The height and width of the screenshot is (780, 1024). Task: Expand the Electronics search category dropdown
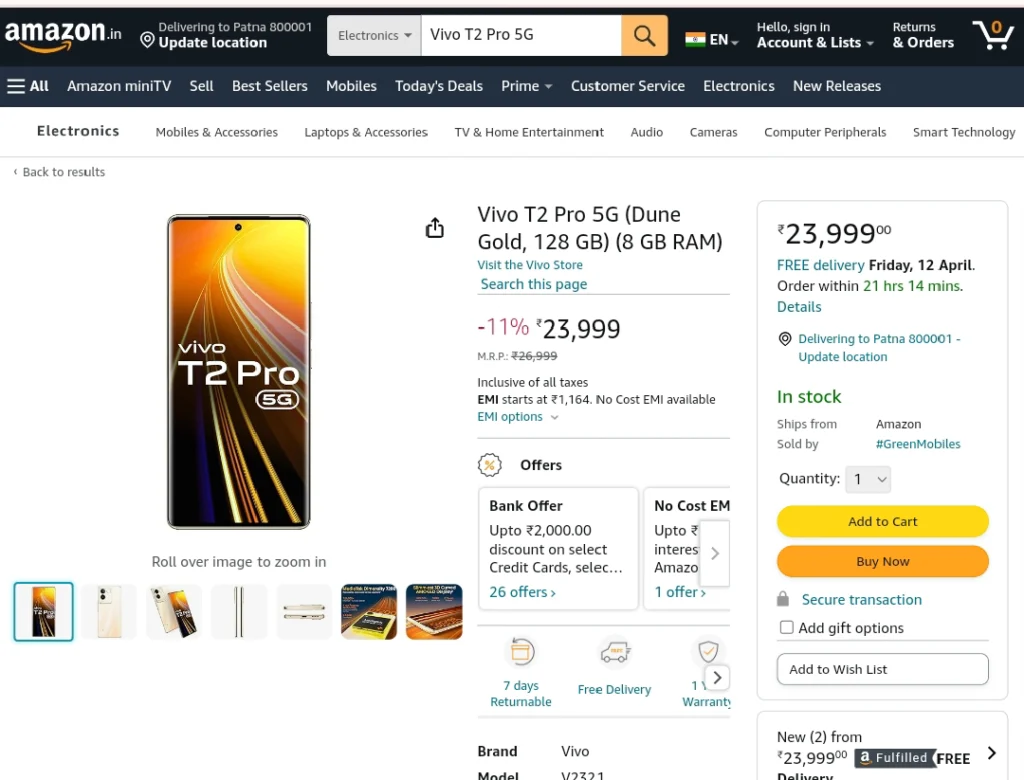pos(374,35)
